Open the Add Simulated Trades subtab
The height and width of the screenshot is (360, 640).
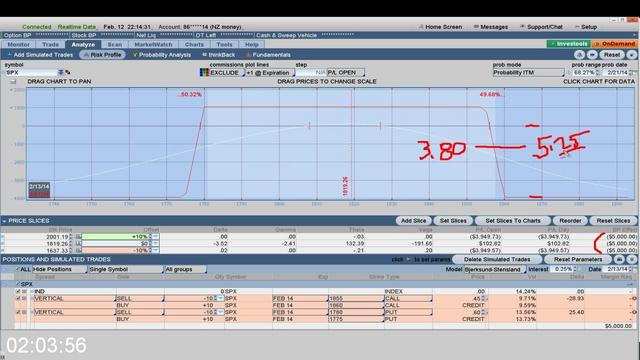[40, 55]
